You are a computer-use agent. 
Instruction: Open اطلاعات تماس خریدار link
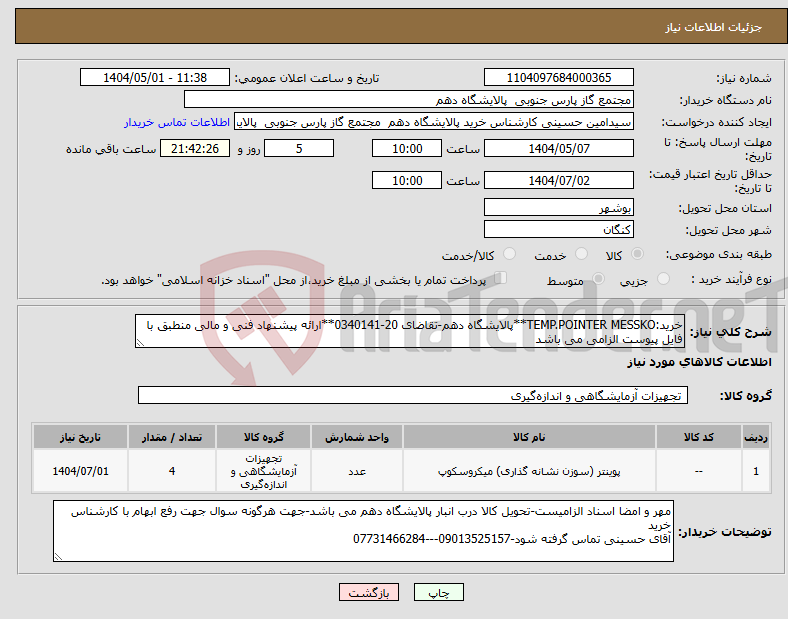(177, 122)
